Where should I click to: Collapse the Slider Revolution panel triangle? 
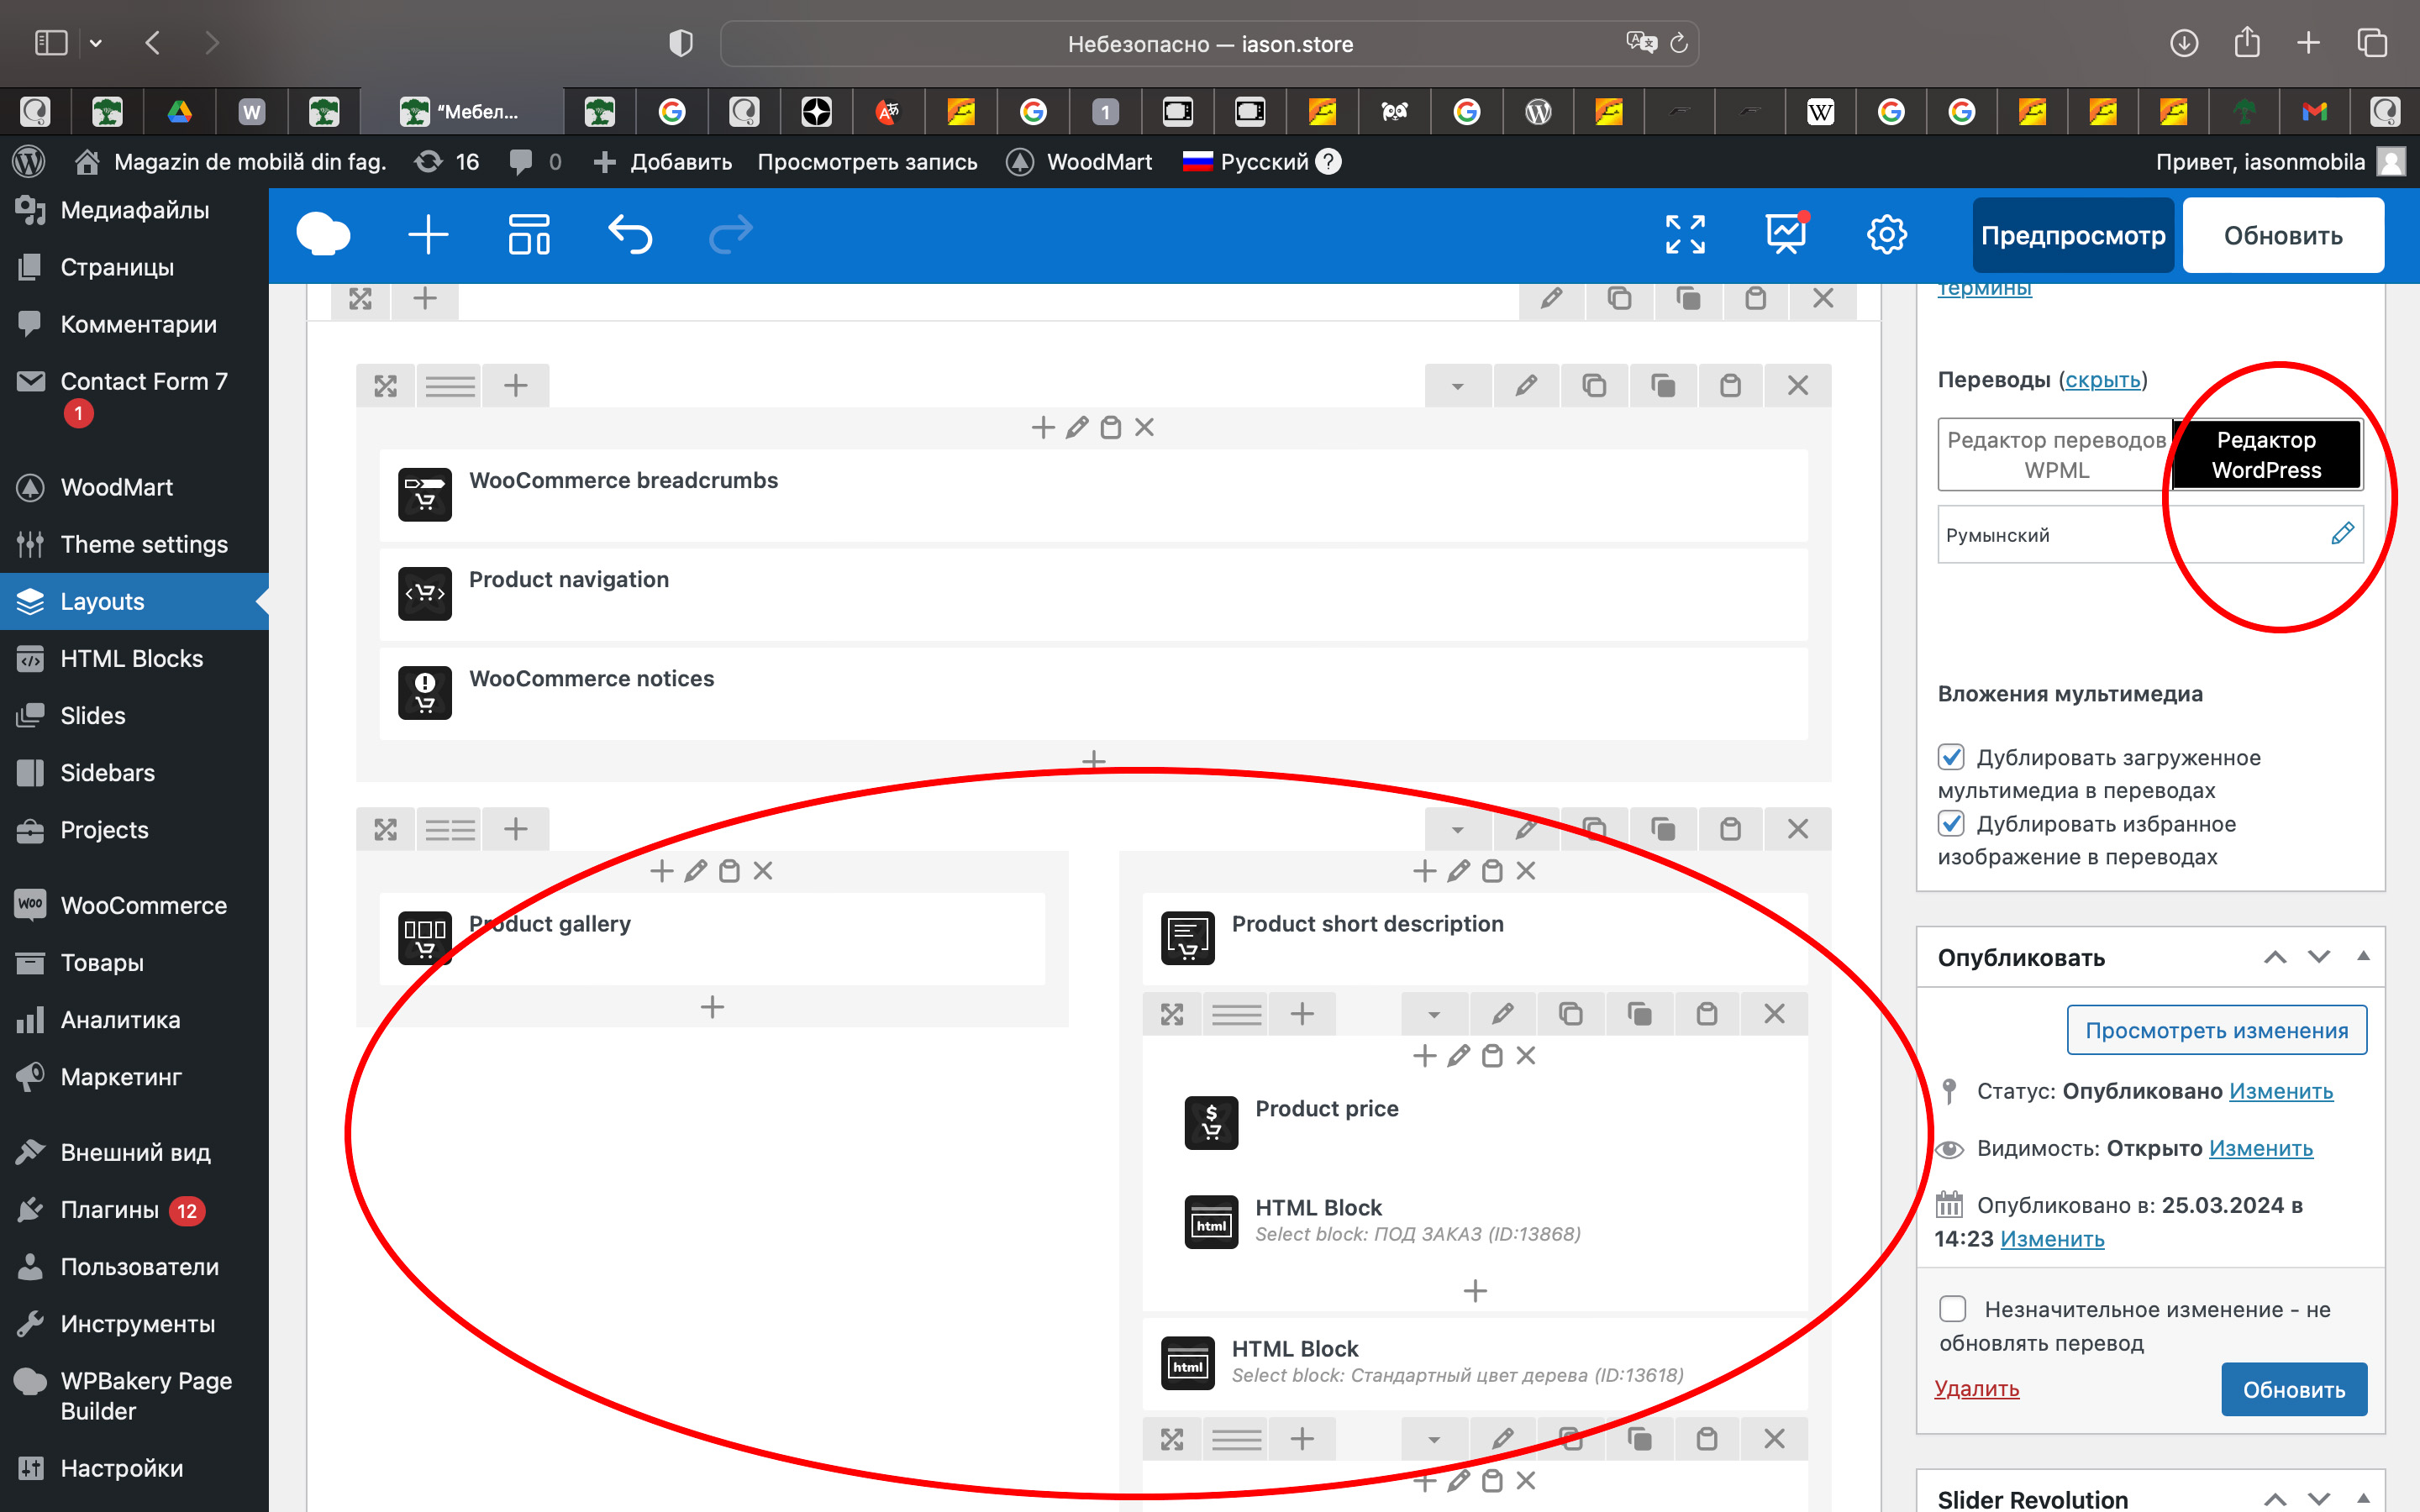pyautogui.click(x=2363, y=1498)
